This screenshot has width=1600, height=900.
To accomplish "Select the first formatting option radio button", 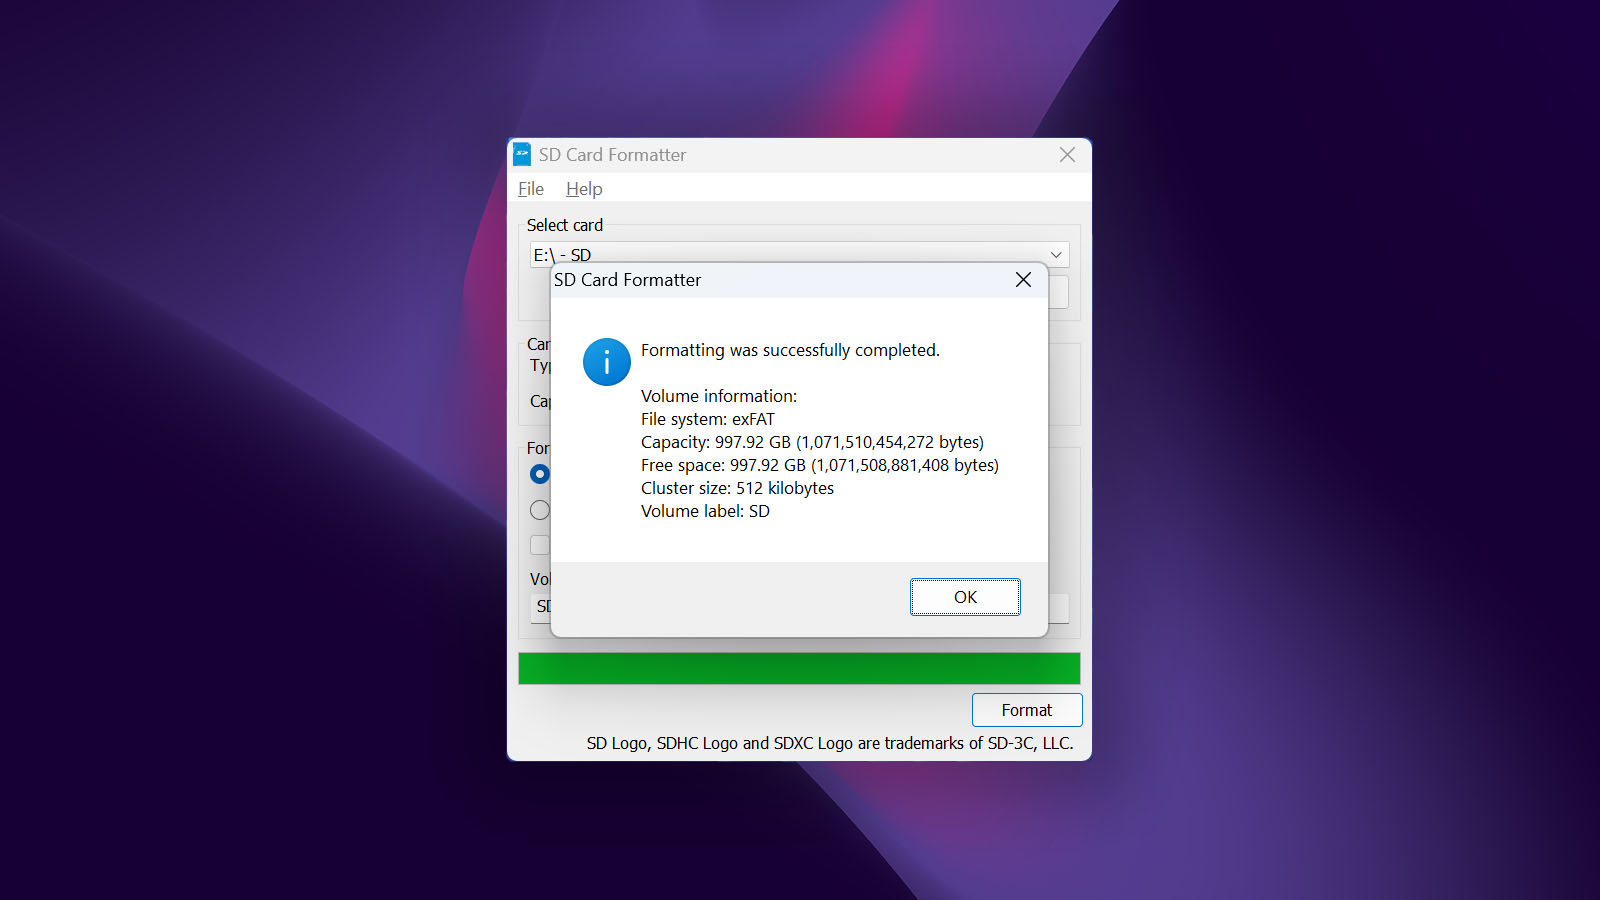I will pos(540,474).
